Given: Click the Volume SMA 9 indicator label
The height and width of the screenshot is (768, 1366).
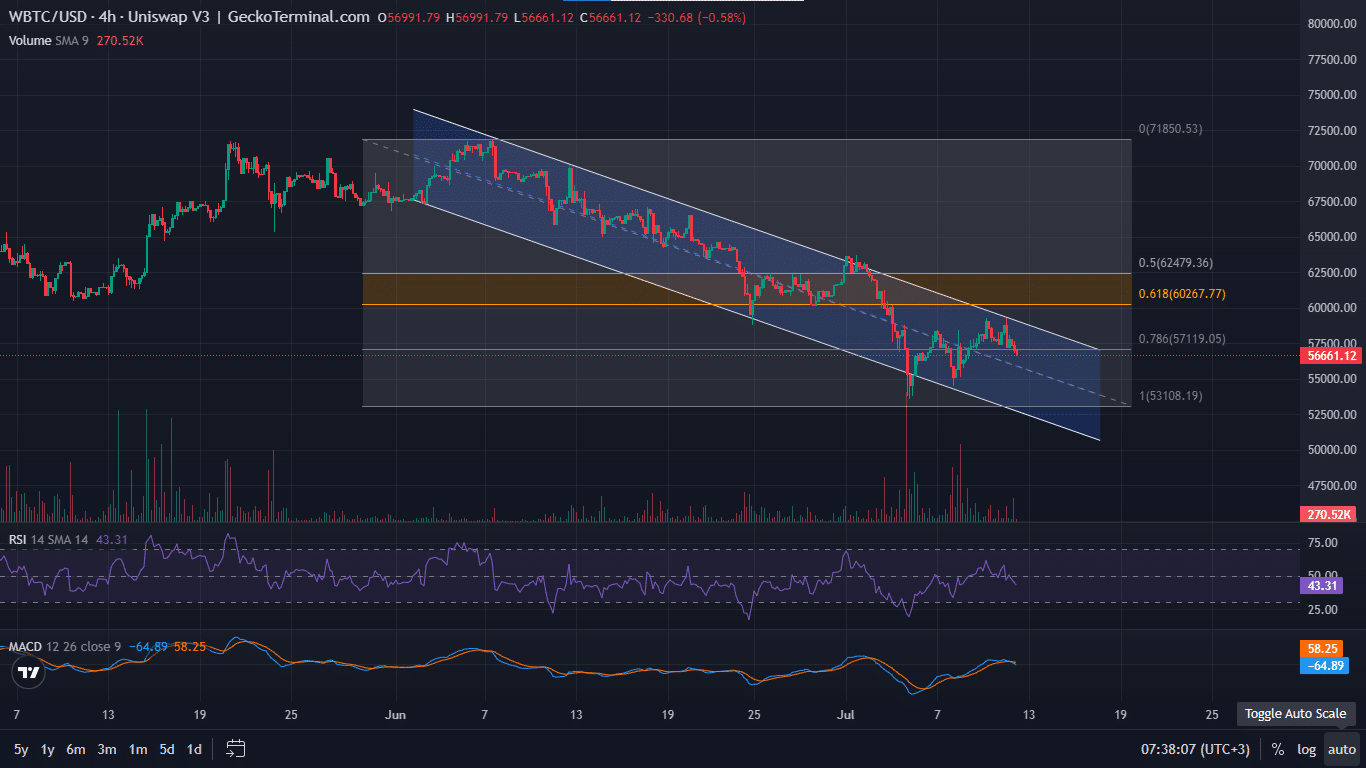Looking at the screenshot, I should point(50,40).
